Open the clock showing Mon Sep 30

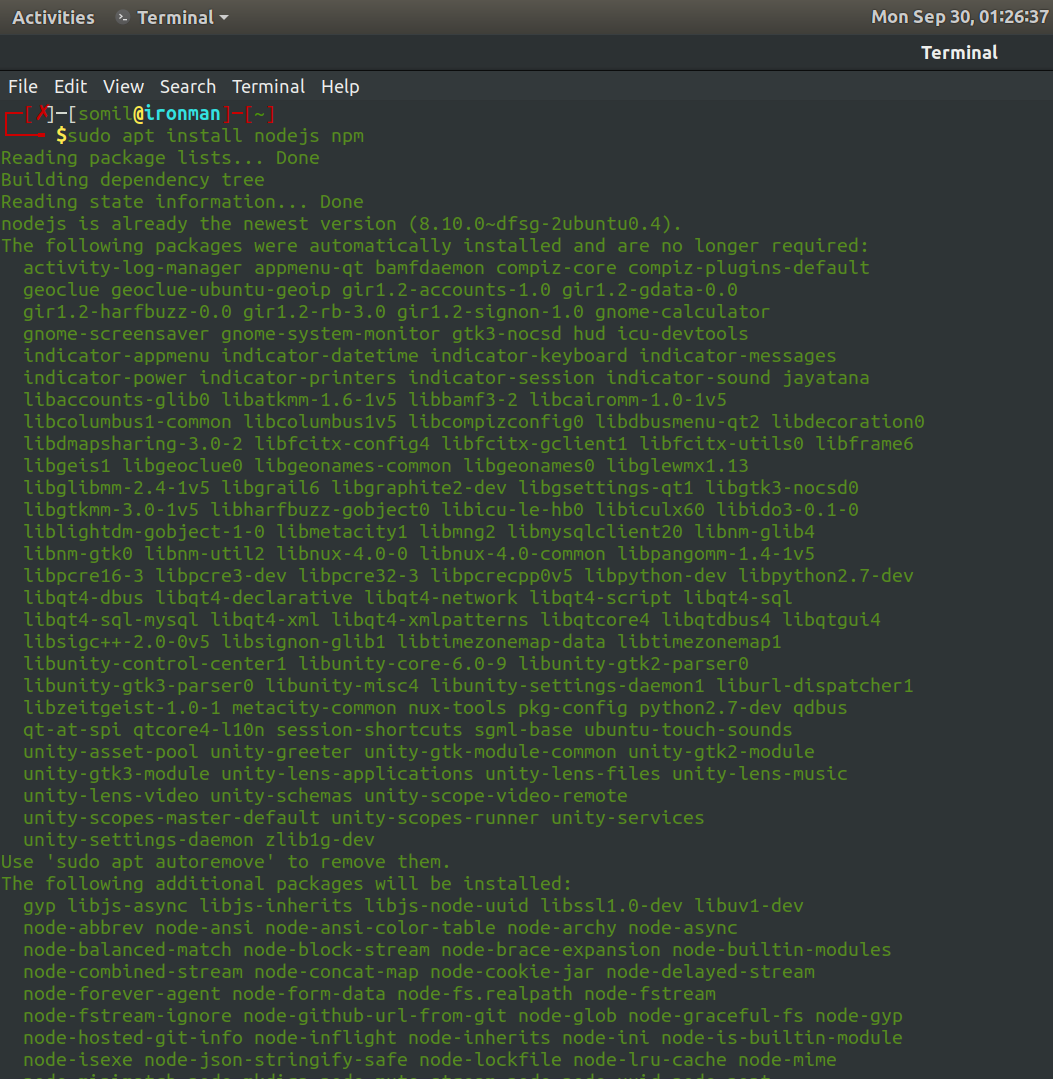[959, 17]
